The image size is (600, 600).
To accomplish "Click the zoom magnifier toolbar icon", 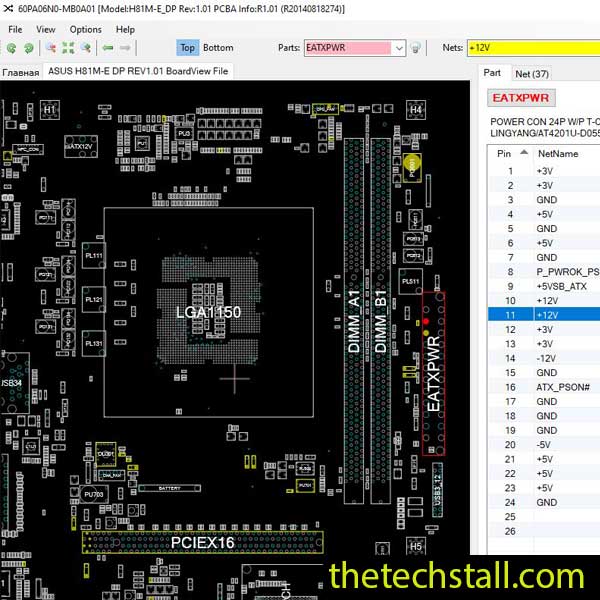I will pos(49,48).
